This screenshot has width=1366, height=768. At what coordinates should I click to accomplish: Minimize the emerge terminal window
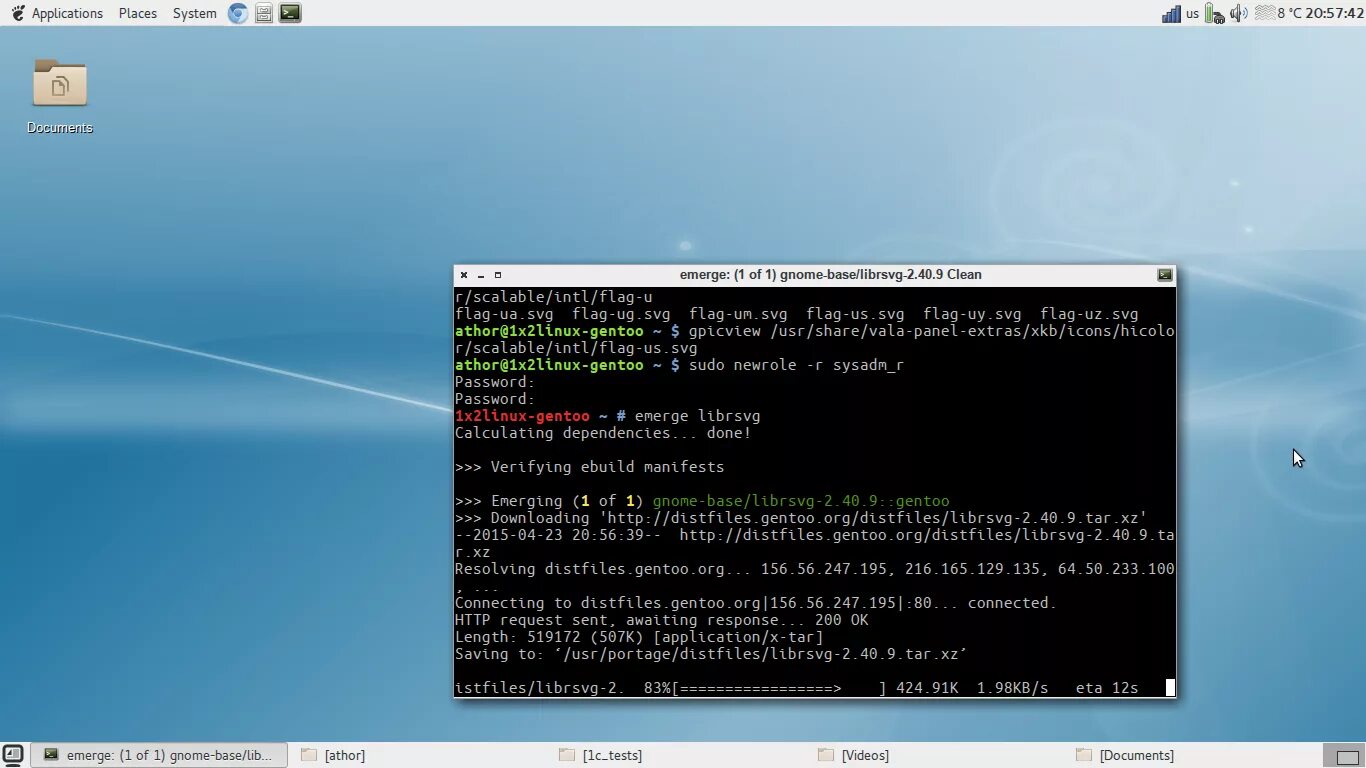click(481, 275)
